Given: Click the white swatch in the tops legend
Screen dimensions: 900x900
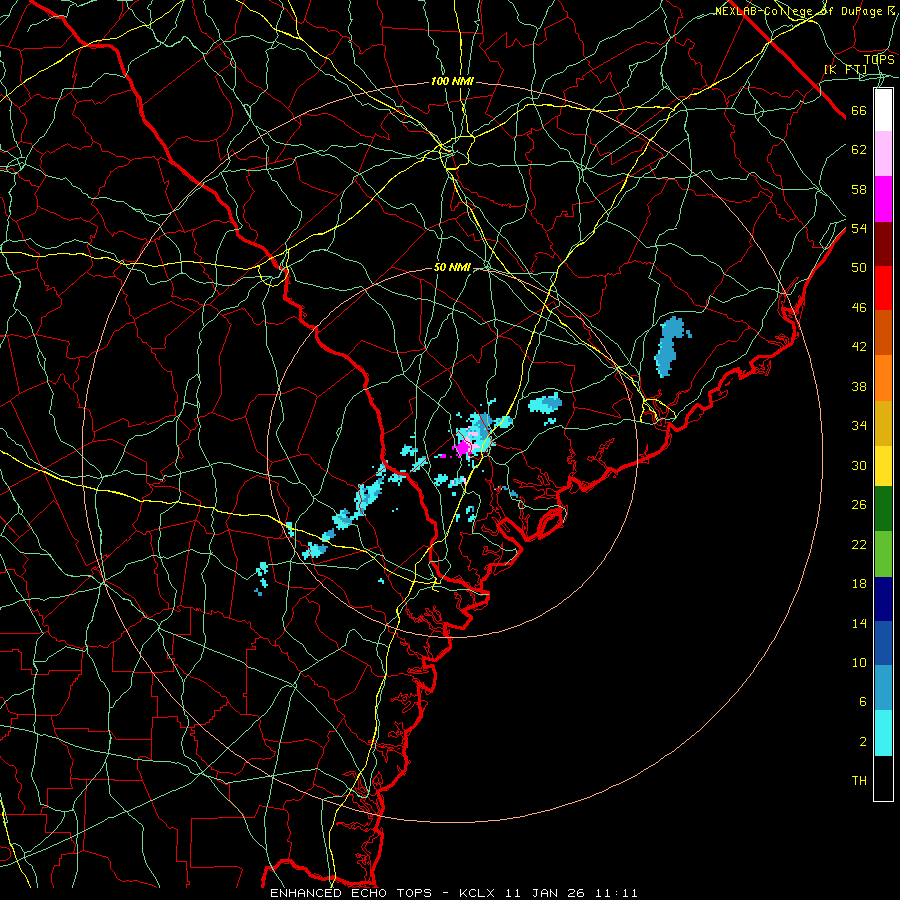Looking at the screenshot, I should point(883,110).
